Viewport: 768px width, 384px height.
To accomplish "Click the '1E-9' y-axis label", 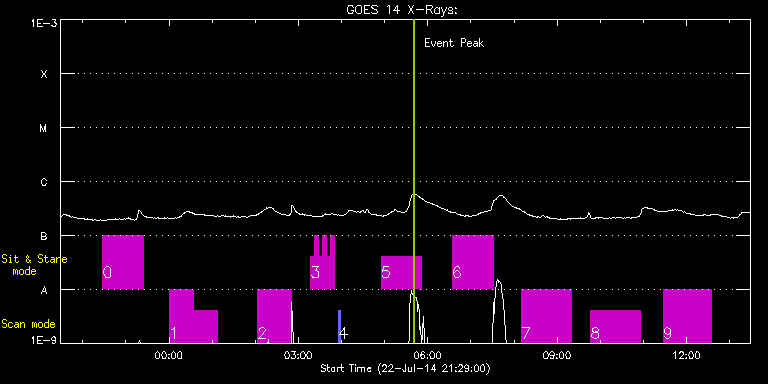I will (44, 339).
